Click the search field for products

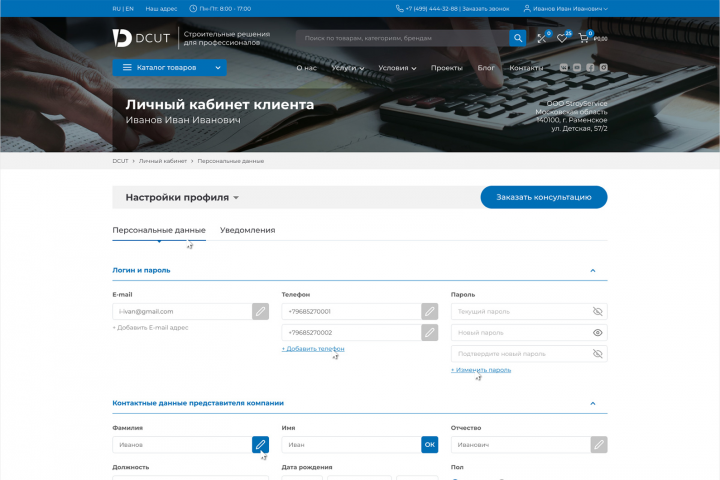403,38
